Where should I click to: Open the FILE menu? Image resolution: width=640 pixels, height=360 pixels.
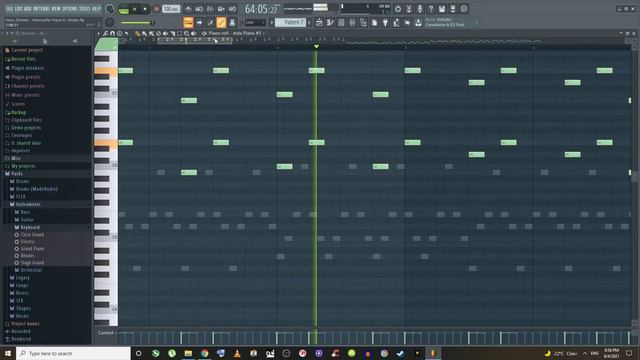(9, 9)
